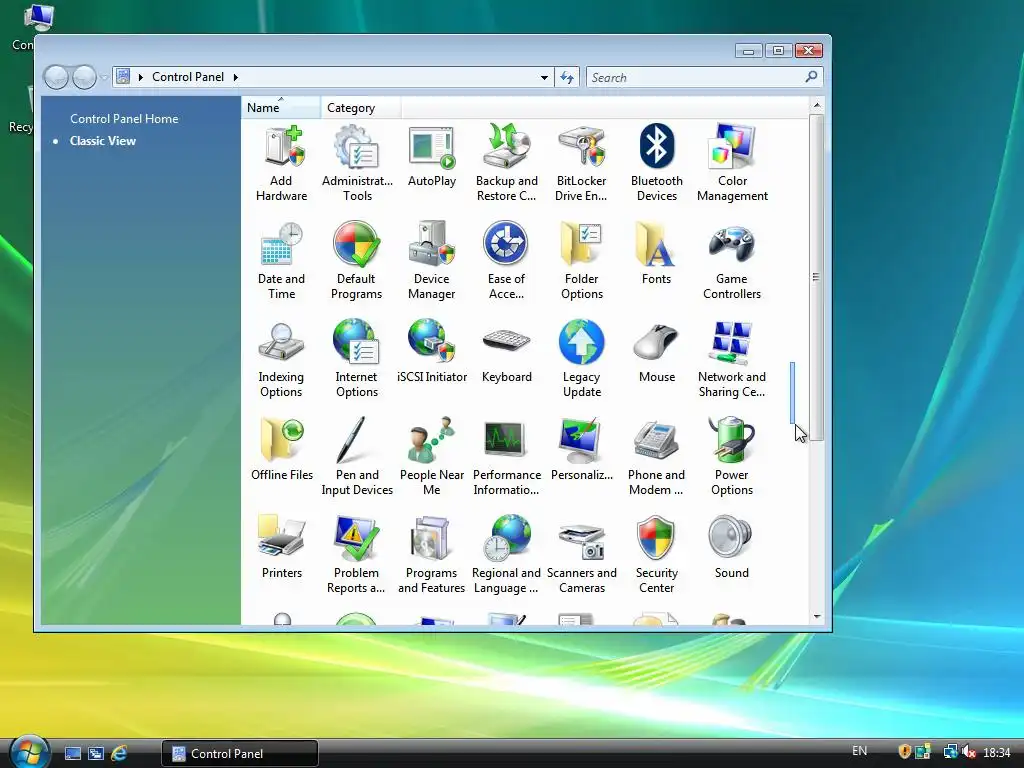The height and width of the screenshot is (768, 1024).
Task: Click Show Desktop in Quick Launch
Action: (72, 754)
